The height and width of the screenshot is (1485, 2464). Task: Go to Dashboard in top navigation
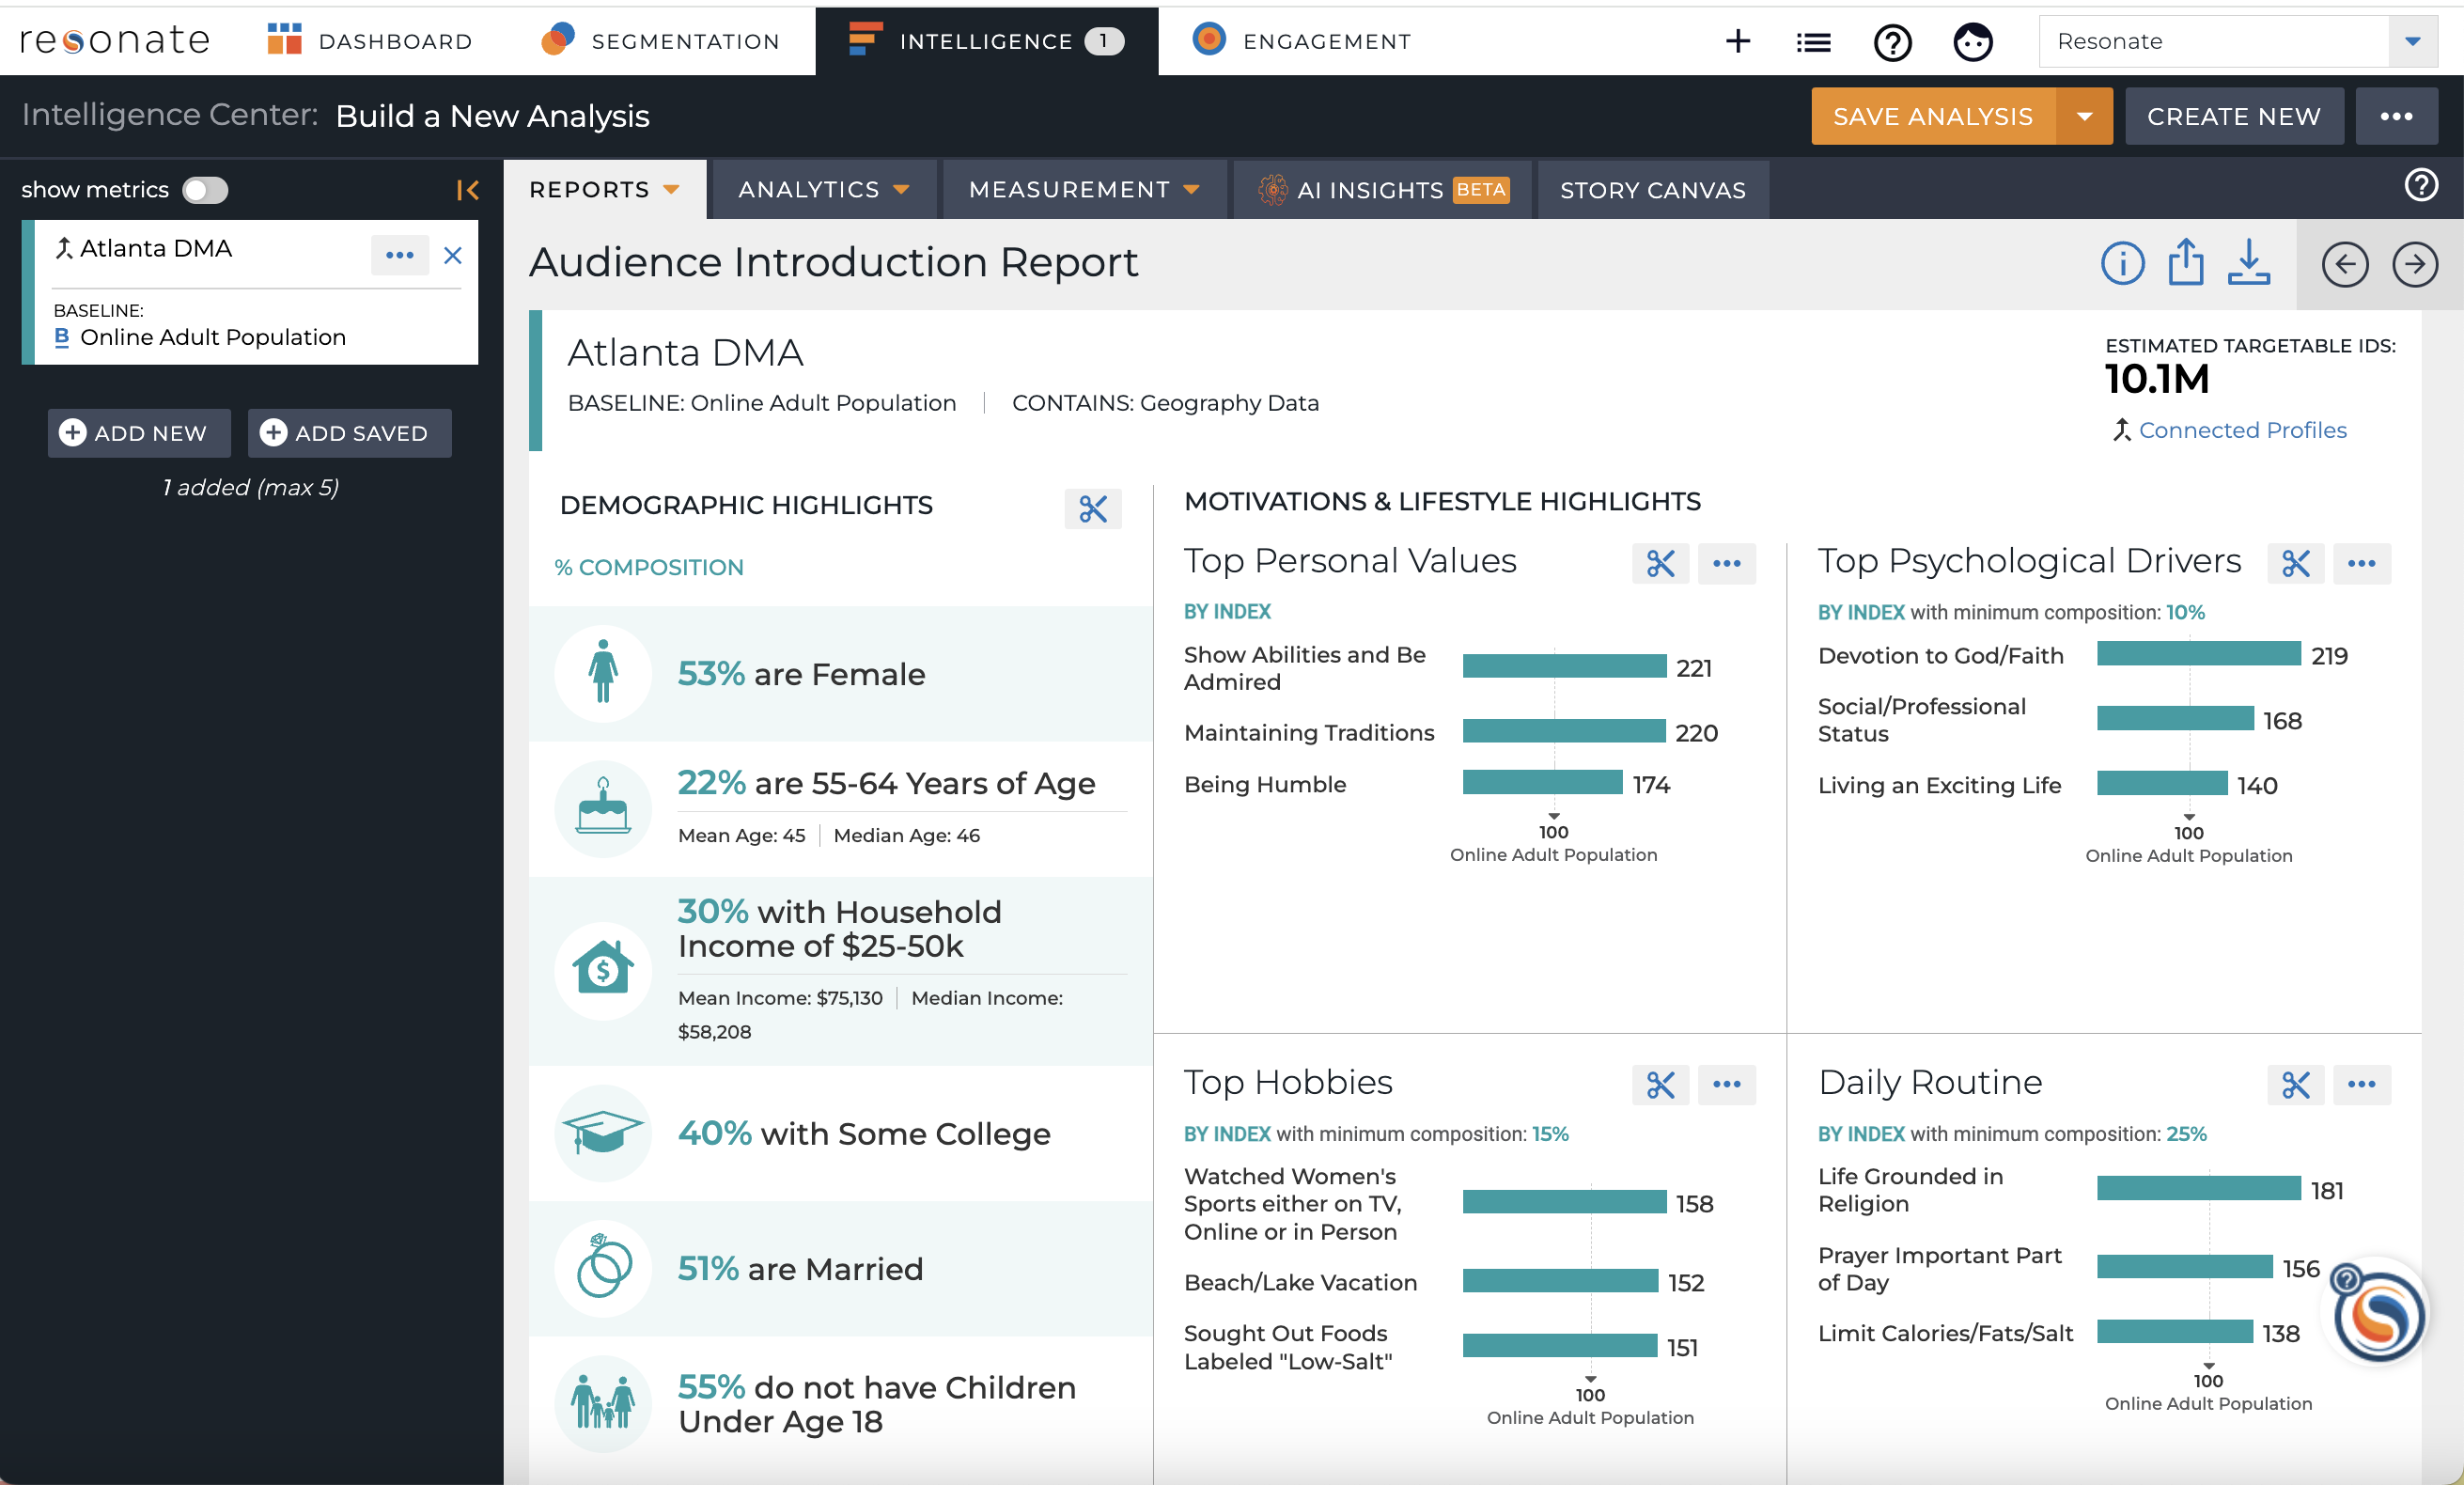point(370,41)
